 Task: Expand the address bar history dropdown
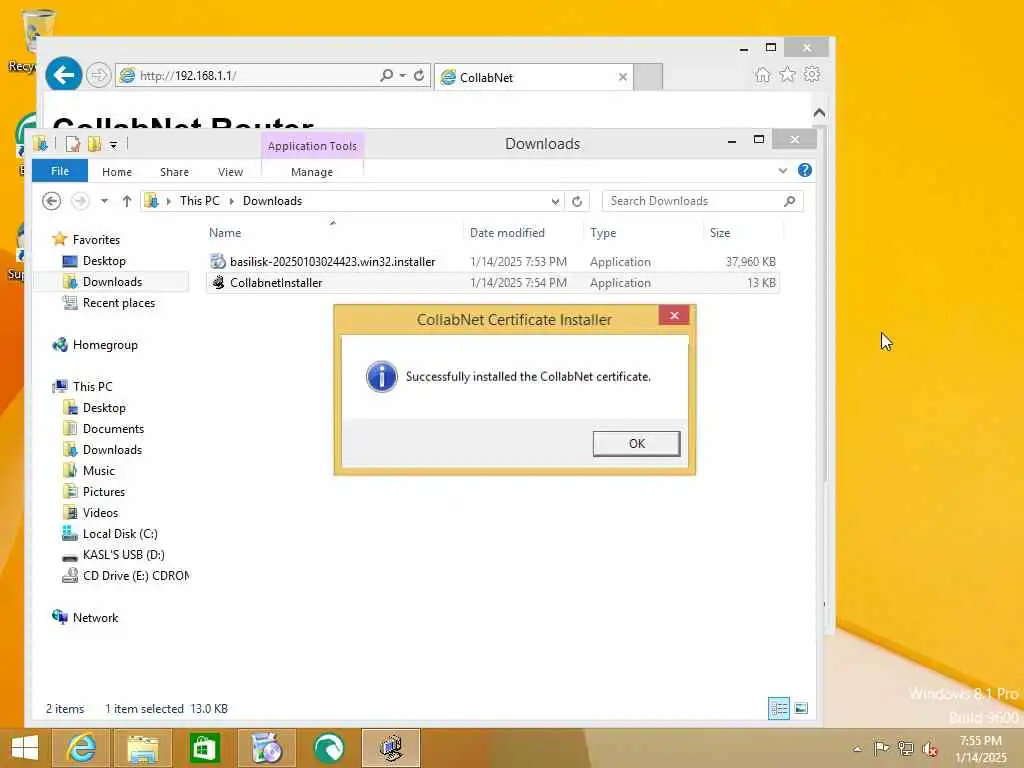click(555, 201)
